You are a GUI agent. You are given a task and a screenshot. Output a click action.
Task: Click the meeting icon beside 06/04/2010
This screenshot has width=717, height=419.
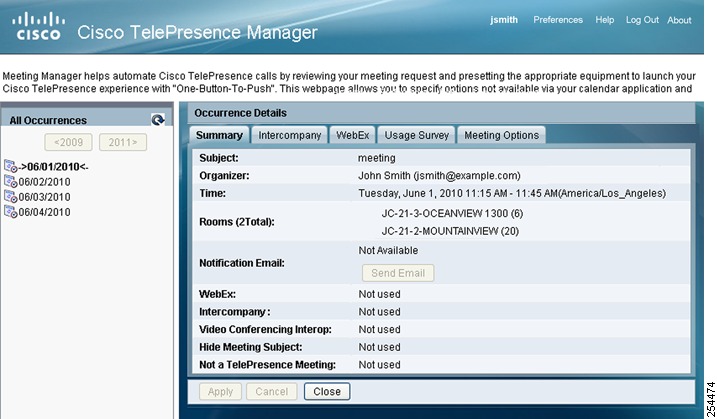(x=11, y=211)
